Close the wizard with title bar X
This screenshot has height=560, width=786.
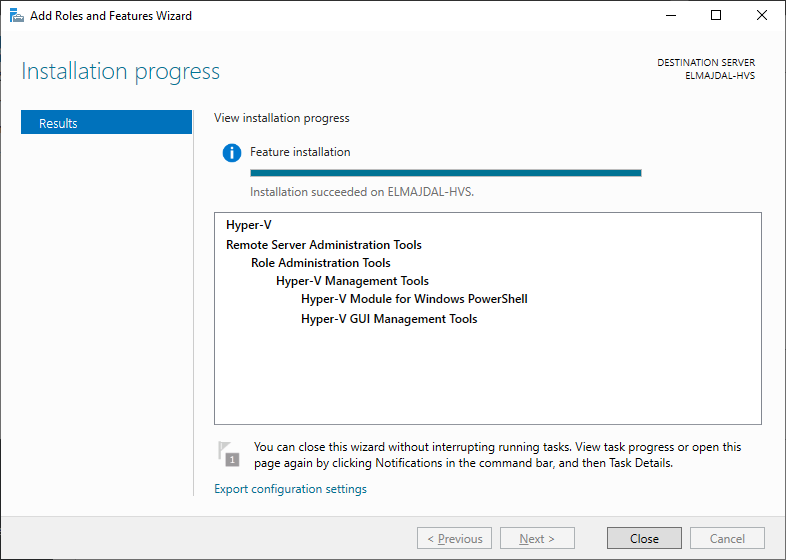click(x=762, y=16)
